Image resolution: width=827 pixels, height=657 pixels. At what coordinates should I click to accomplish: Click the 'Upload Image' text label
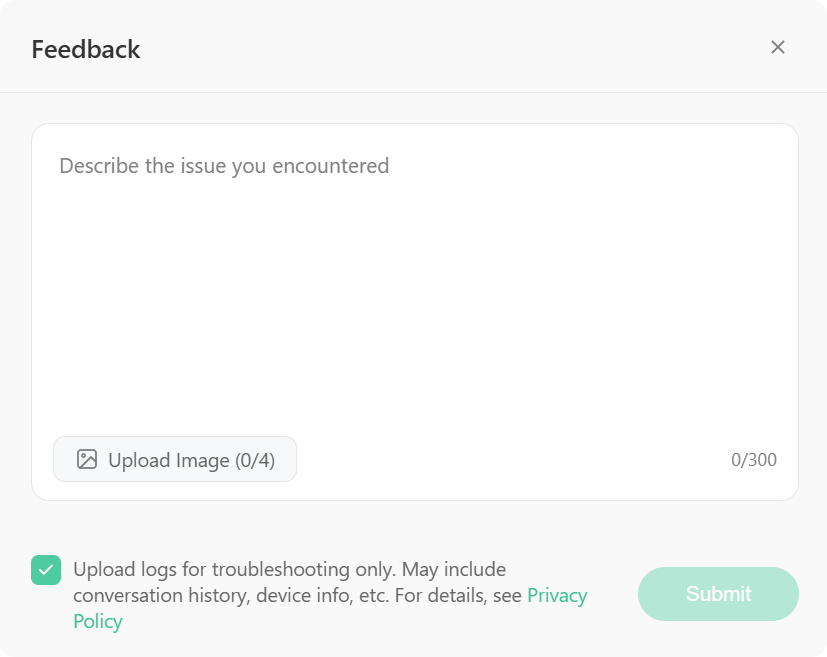pyautogui.click(x=169, y=460)
